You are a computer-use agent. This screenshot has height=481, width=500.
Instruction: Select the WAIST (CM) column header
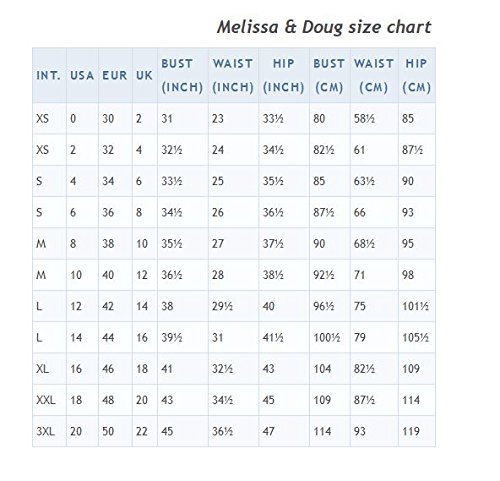coord(374,75)
